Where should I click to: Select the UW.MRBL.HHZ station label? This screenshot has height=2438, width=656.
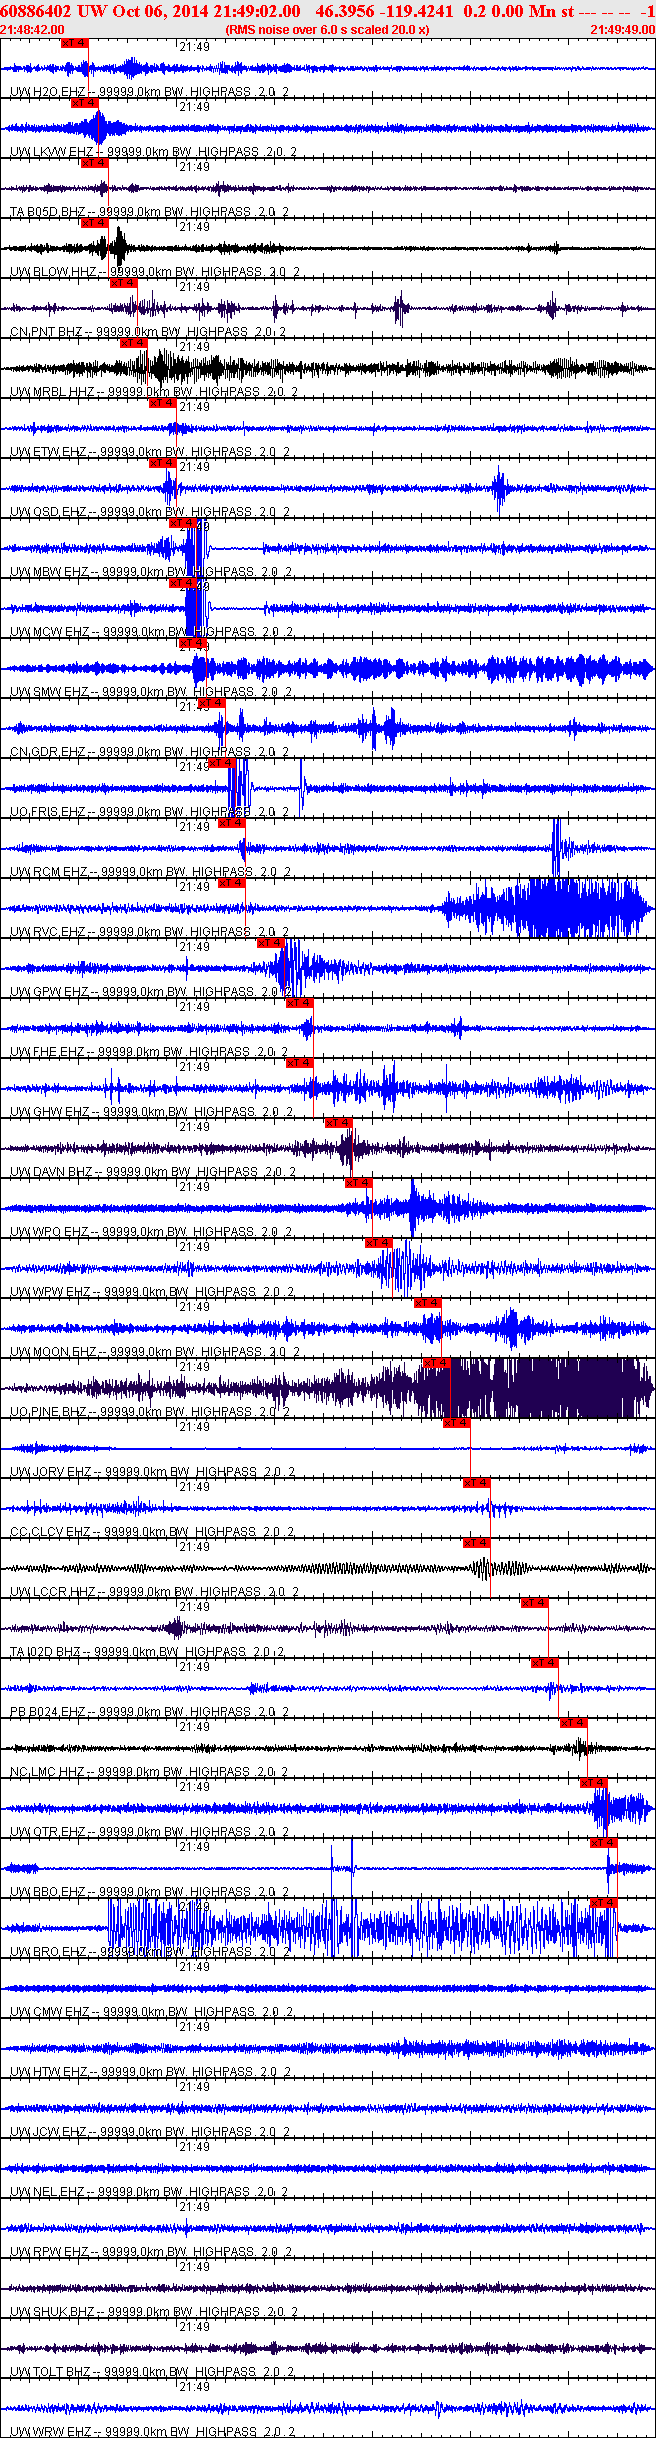pyautogui.click(x=154, y=392)
